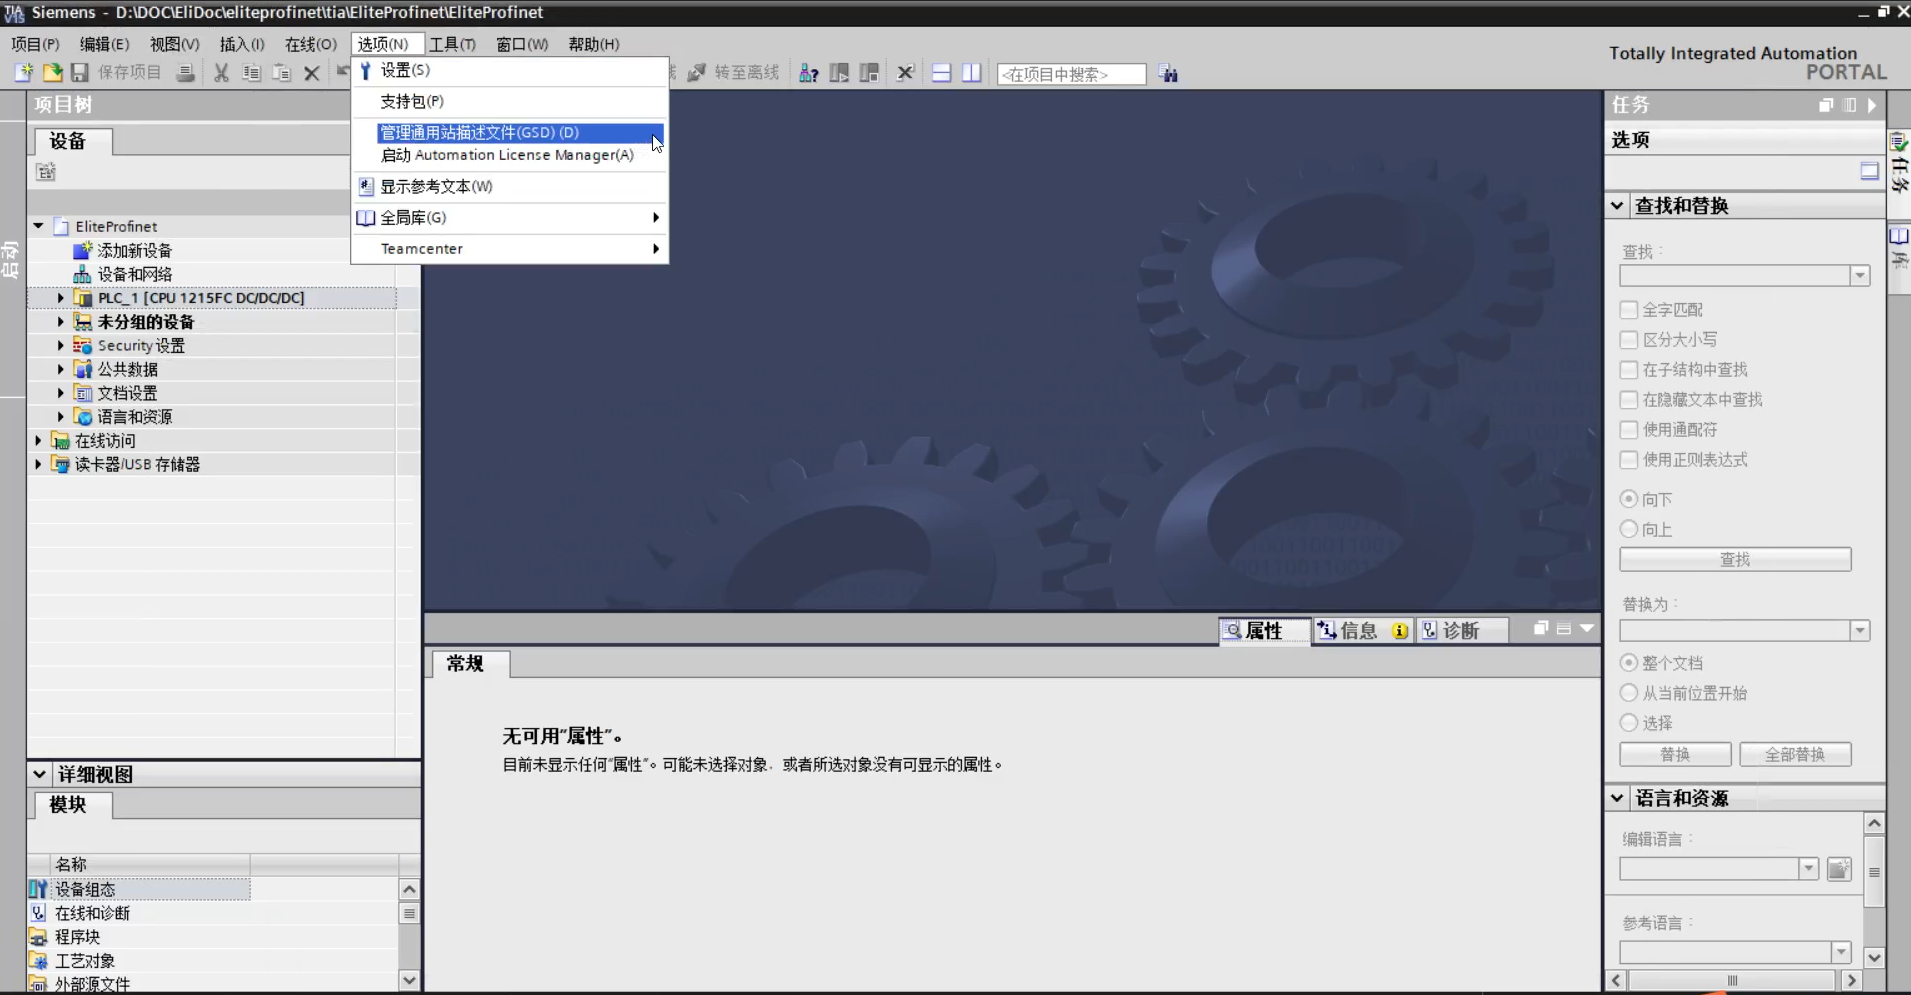Expand the PLC_1 tree node
This screenshot has width=1911, height=995.
pos(60,298)
